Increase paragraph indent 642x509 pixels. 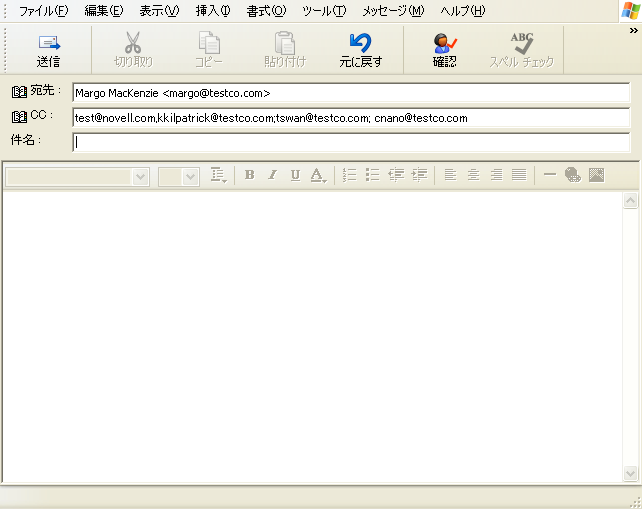pos(419,175)
